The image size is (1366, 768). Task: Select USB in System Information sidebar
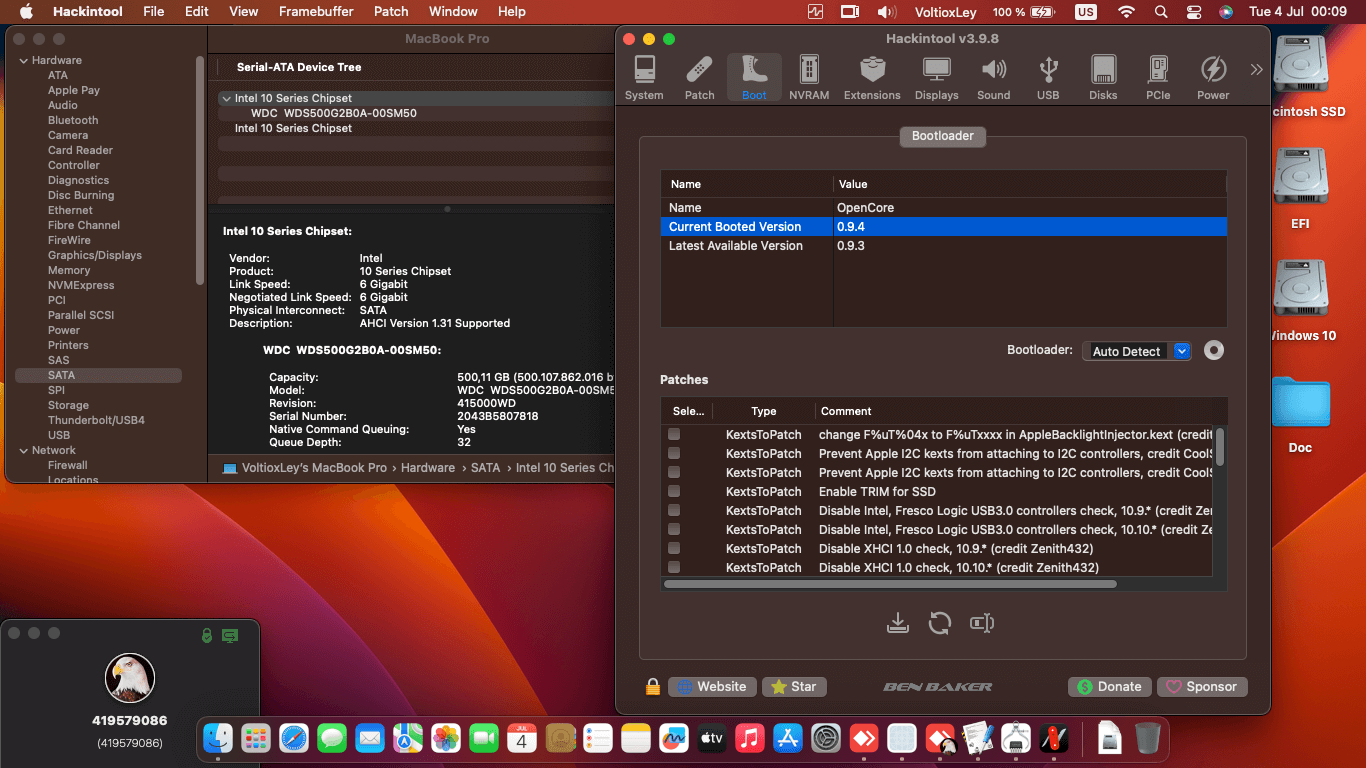pyautogui.click(x=59, y=435)
